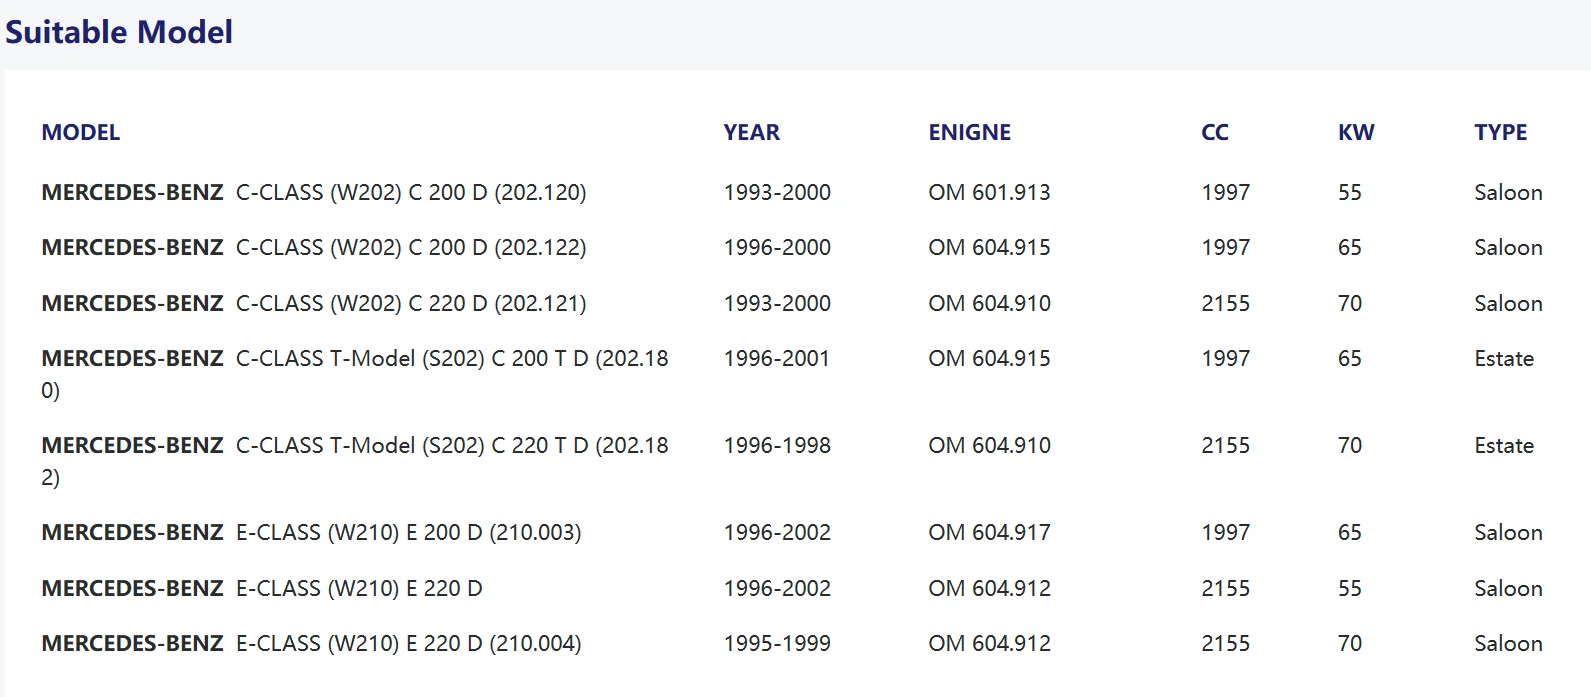Screen dimensions: 1591x697
Task: Select CC value 2155 in the 202.121 row
Action: [x=1226, y=303]
